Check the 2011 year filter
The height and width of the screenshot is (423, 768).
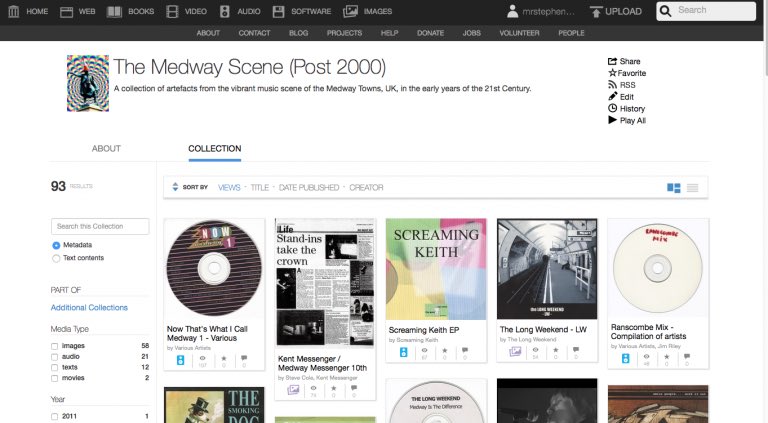[x=54, y=417]
